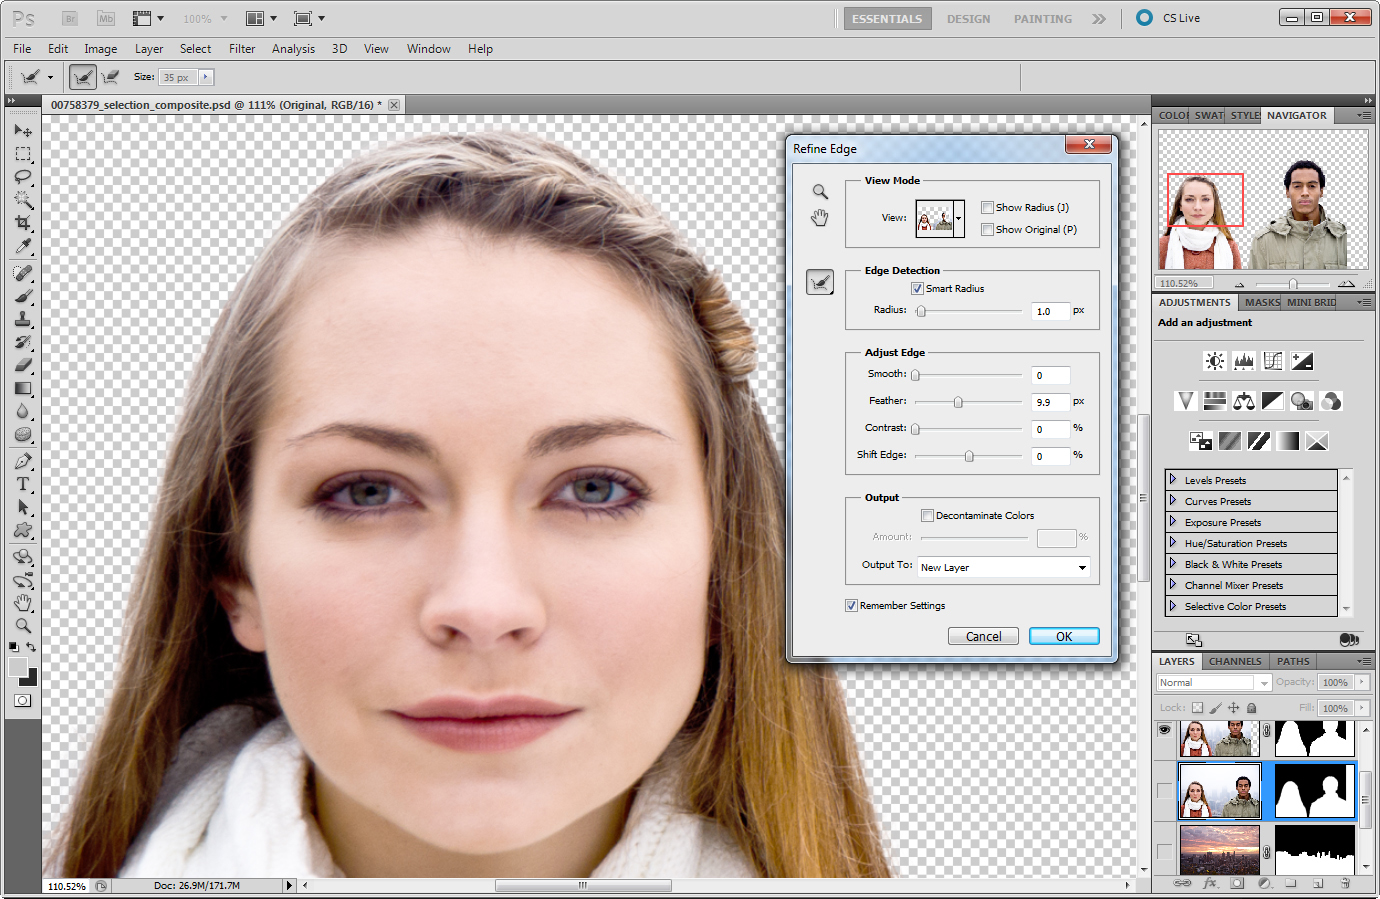Click the Hand tool in Refine Edge dialog

coord(820,218)
